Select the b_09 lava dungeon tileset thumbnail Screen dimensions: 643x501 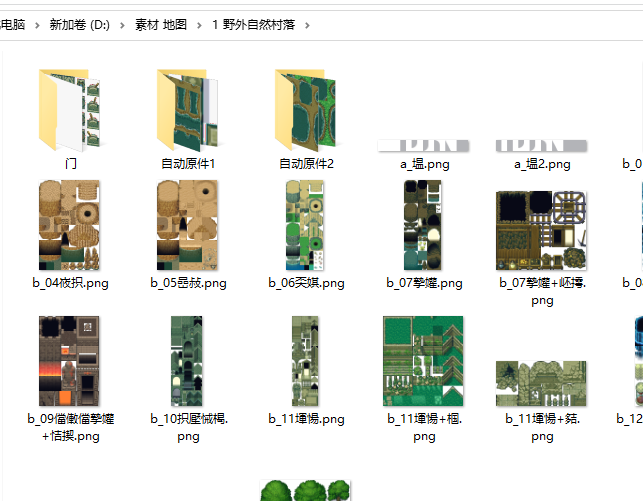tap(69, 361)
